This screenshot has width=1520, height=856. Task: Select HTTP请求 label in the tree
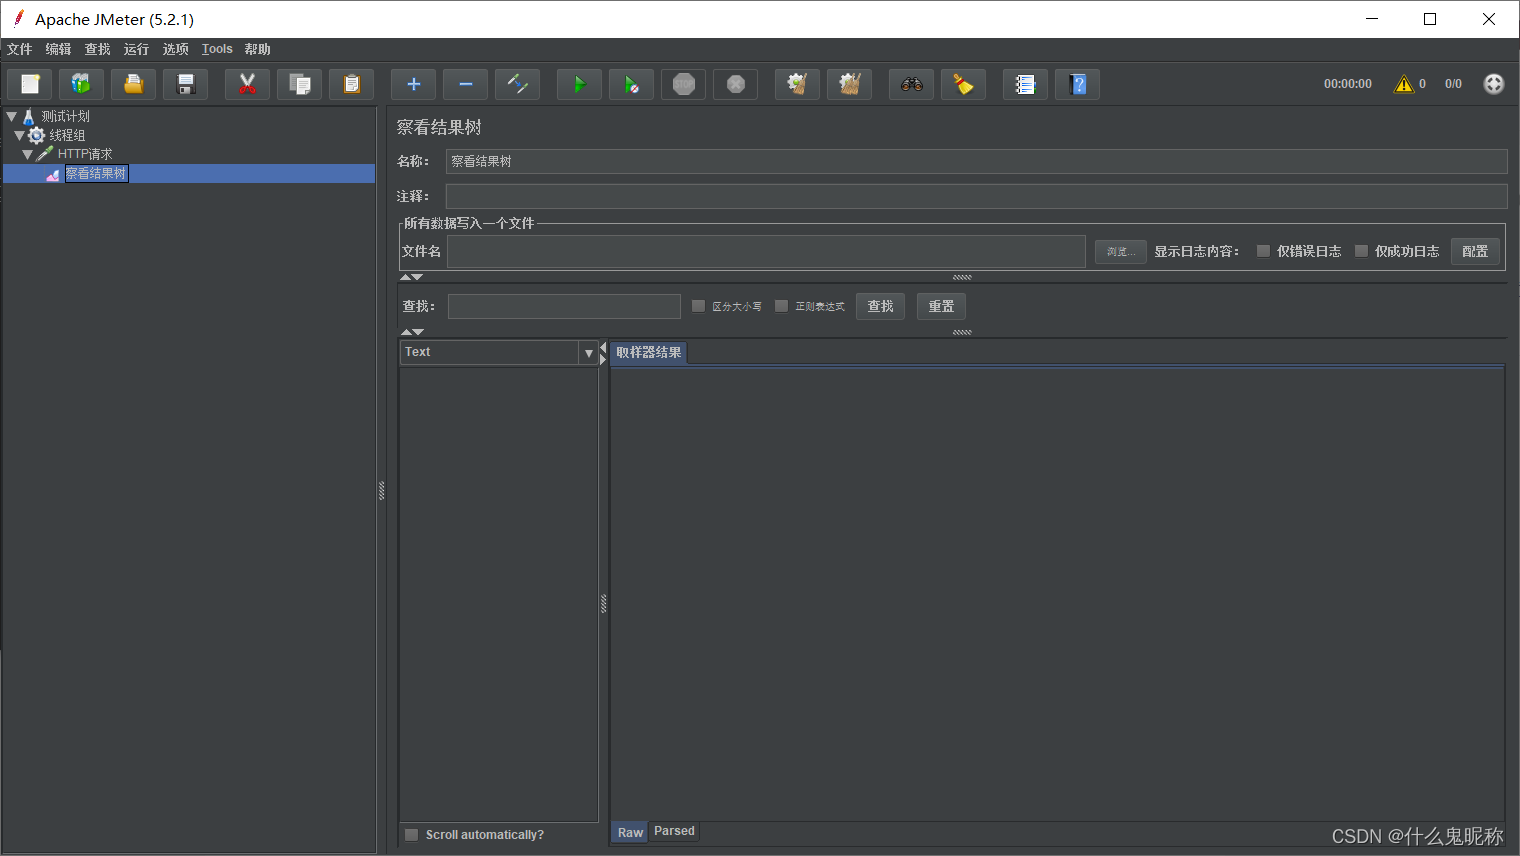tap(85, 154)
